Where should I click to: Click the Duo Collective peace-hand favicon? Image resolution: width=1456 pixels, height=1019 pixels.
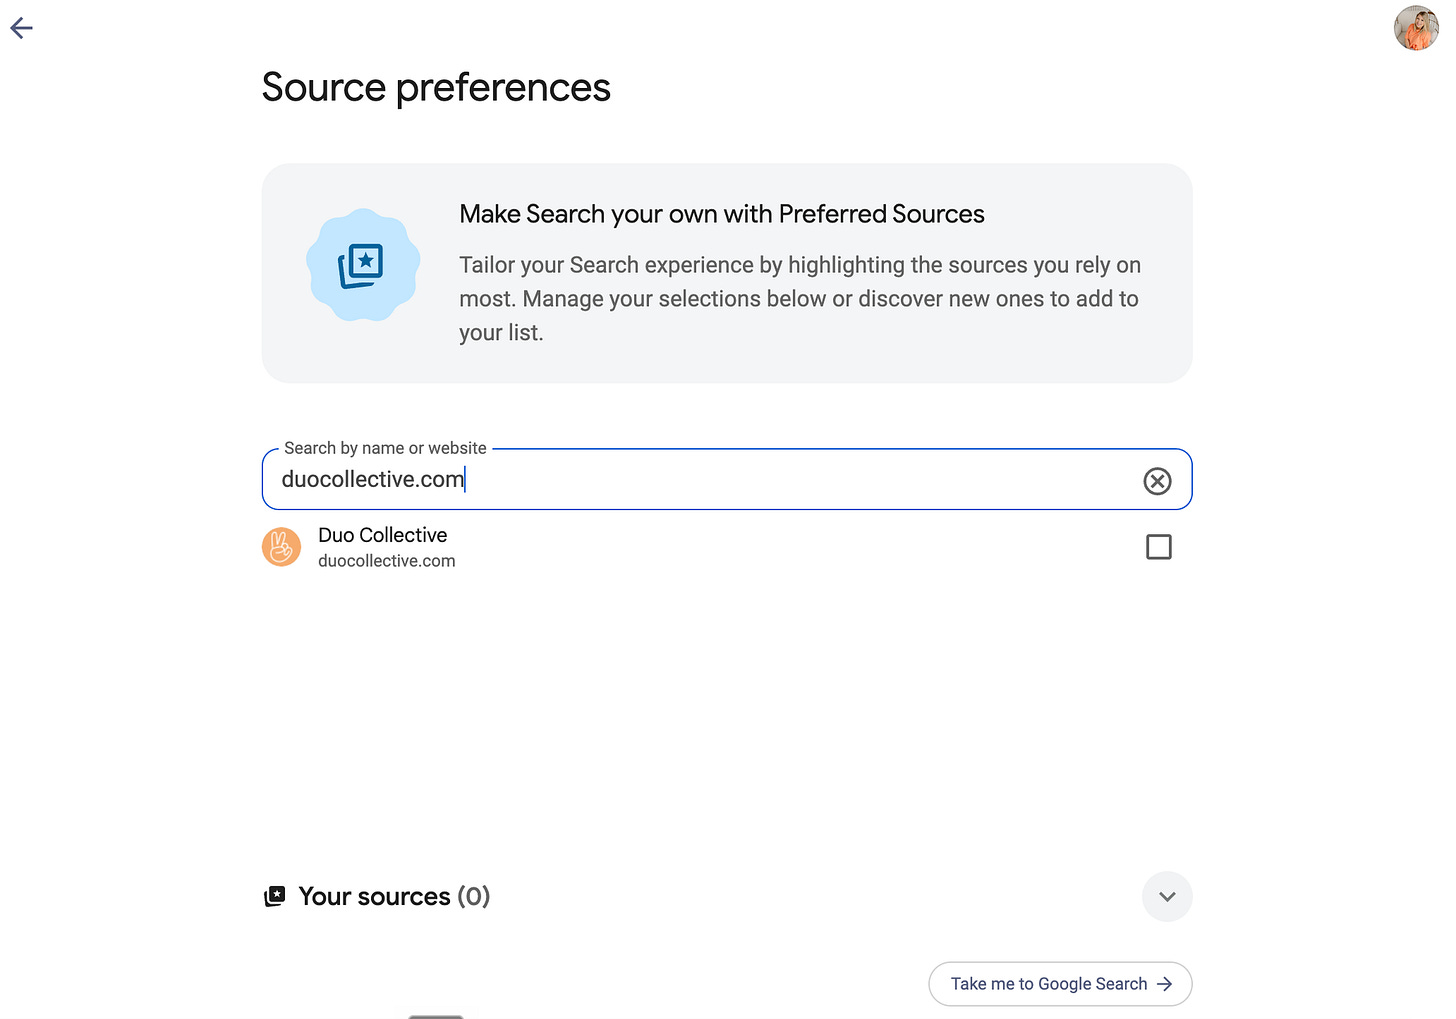click(x=281, y=547)
